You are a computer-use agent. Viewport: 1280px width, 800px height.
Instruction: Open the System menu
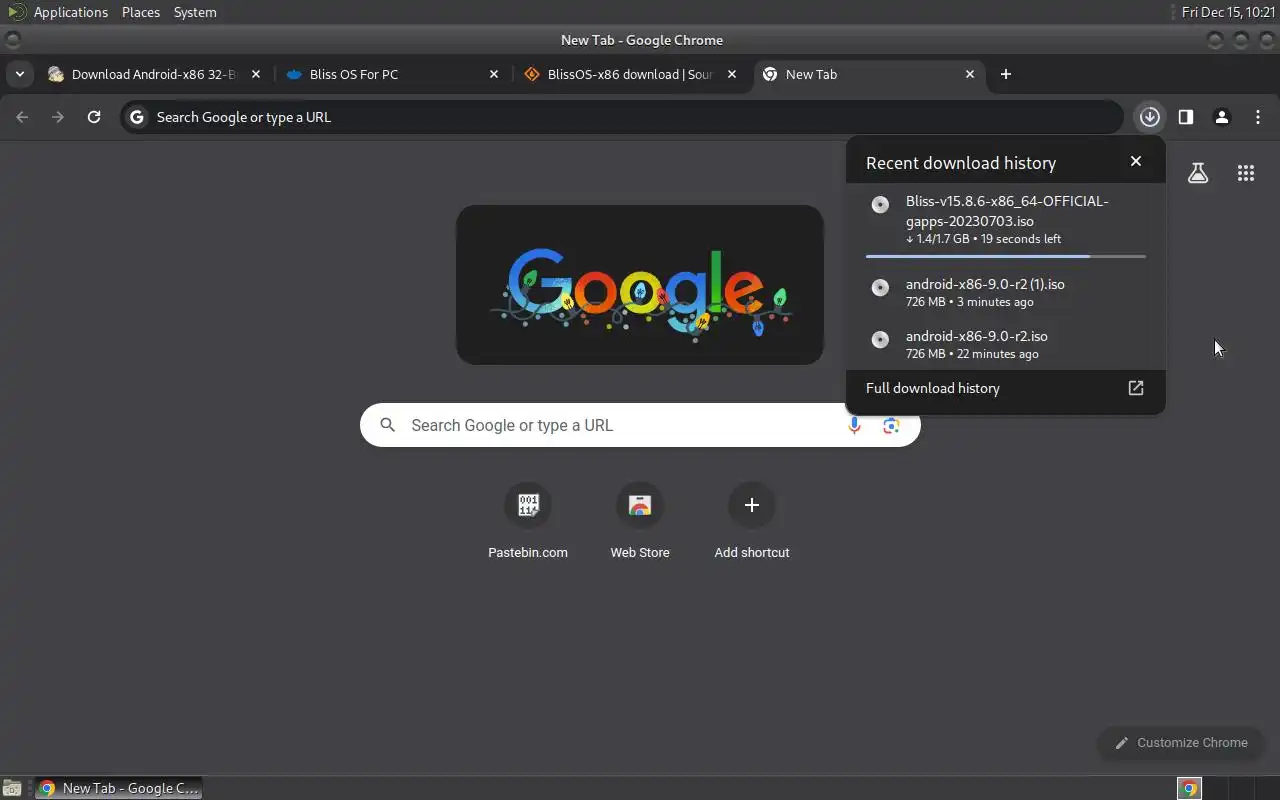click(x=195, y=12)
